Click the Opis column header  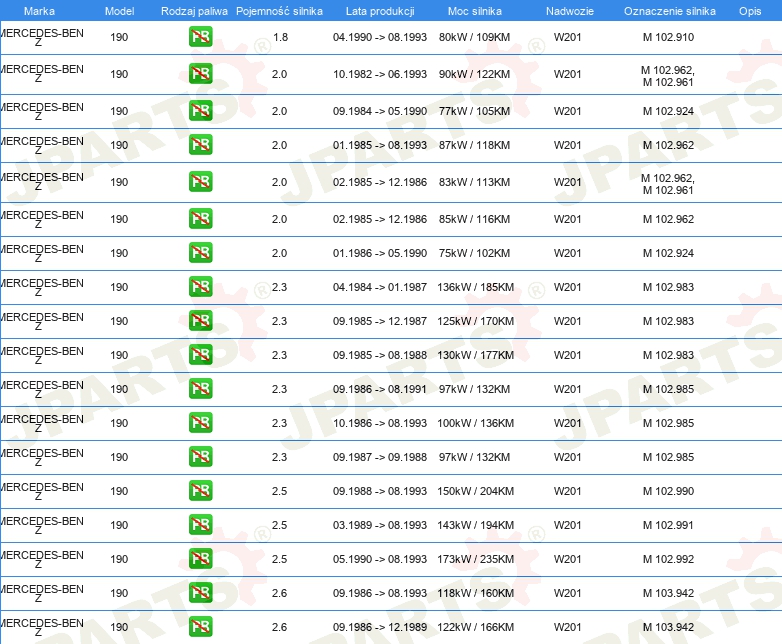pos(750,11)
